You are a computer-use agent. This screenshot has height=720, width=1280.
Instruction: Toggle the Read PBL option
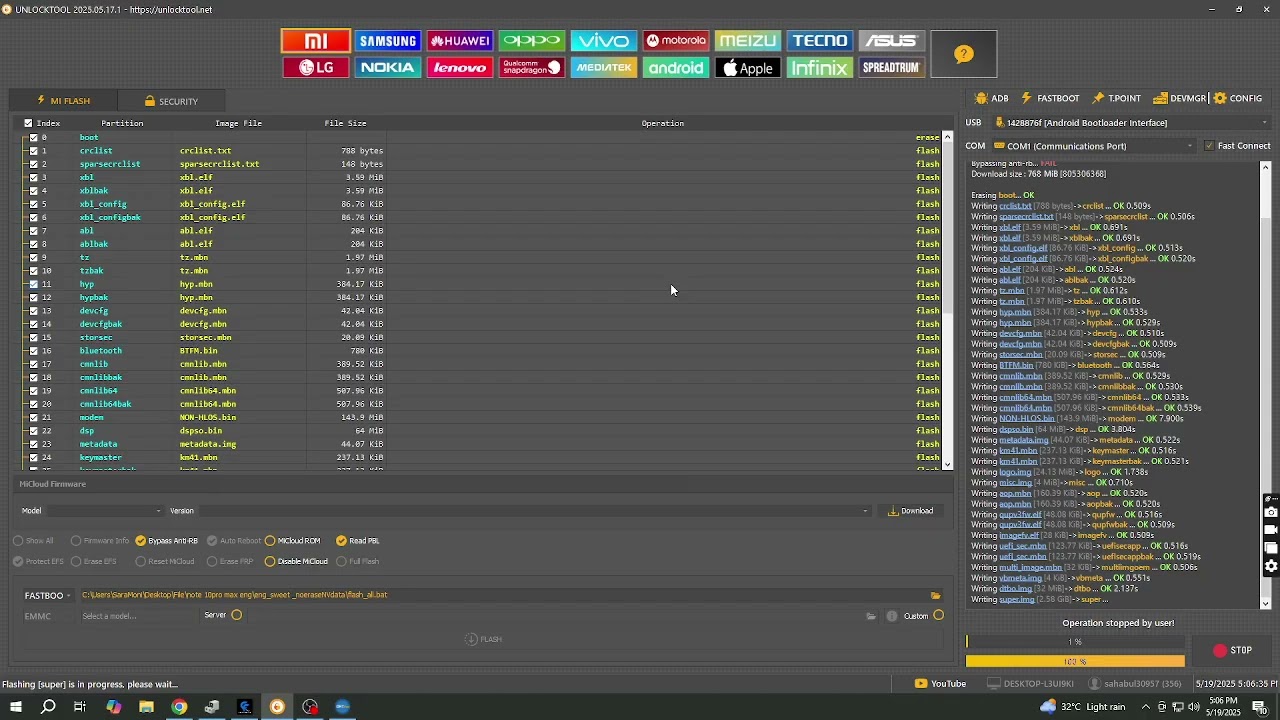(x=358, y=541)
